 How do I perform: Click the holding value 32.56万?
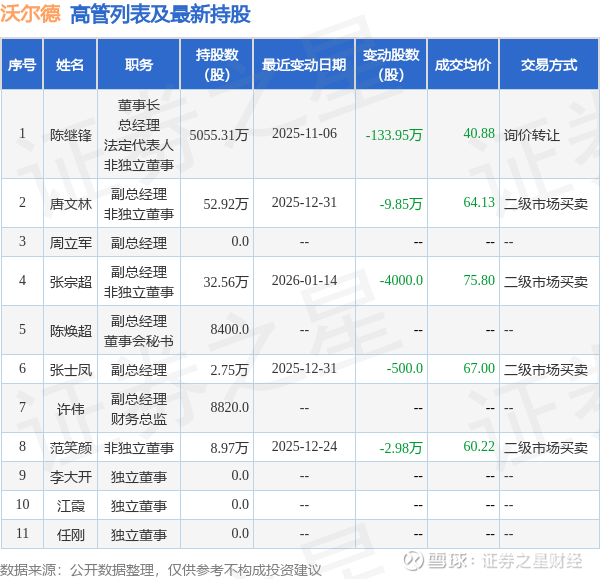226,282
